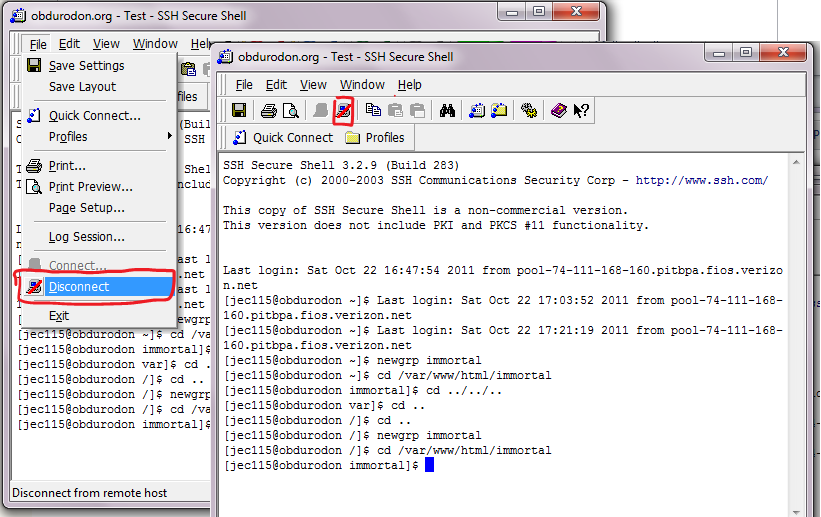Click the Copy toolbar icon

click(373, 110)
